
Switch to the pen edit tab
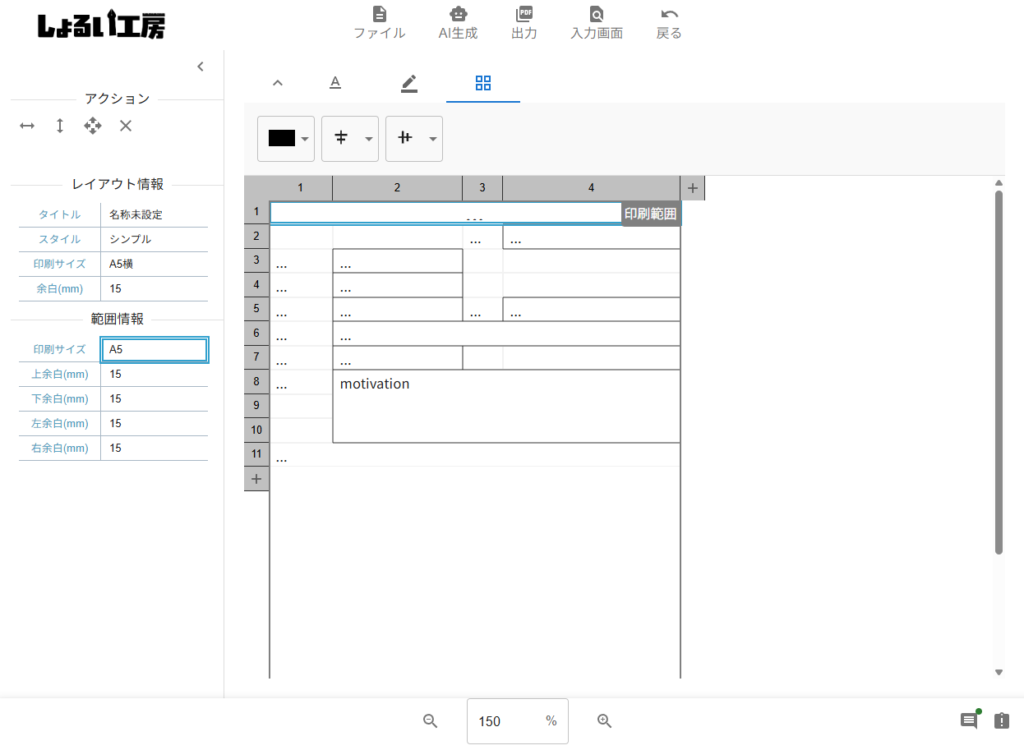click(x=409, y=83)
